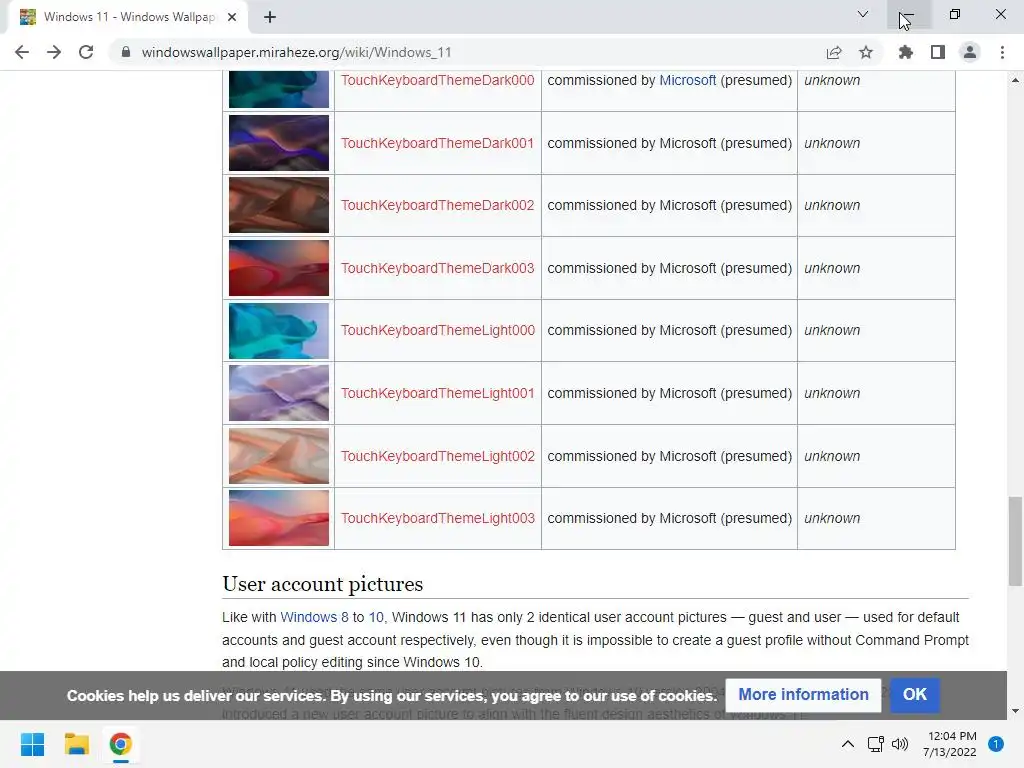
Task: Open TouchKeyboardThemeLight003 link
Action: pos(438,518)
